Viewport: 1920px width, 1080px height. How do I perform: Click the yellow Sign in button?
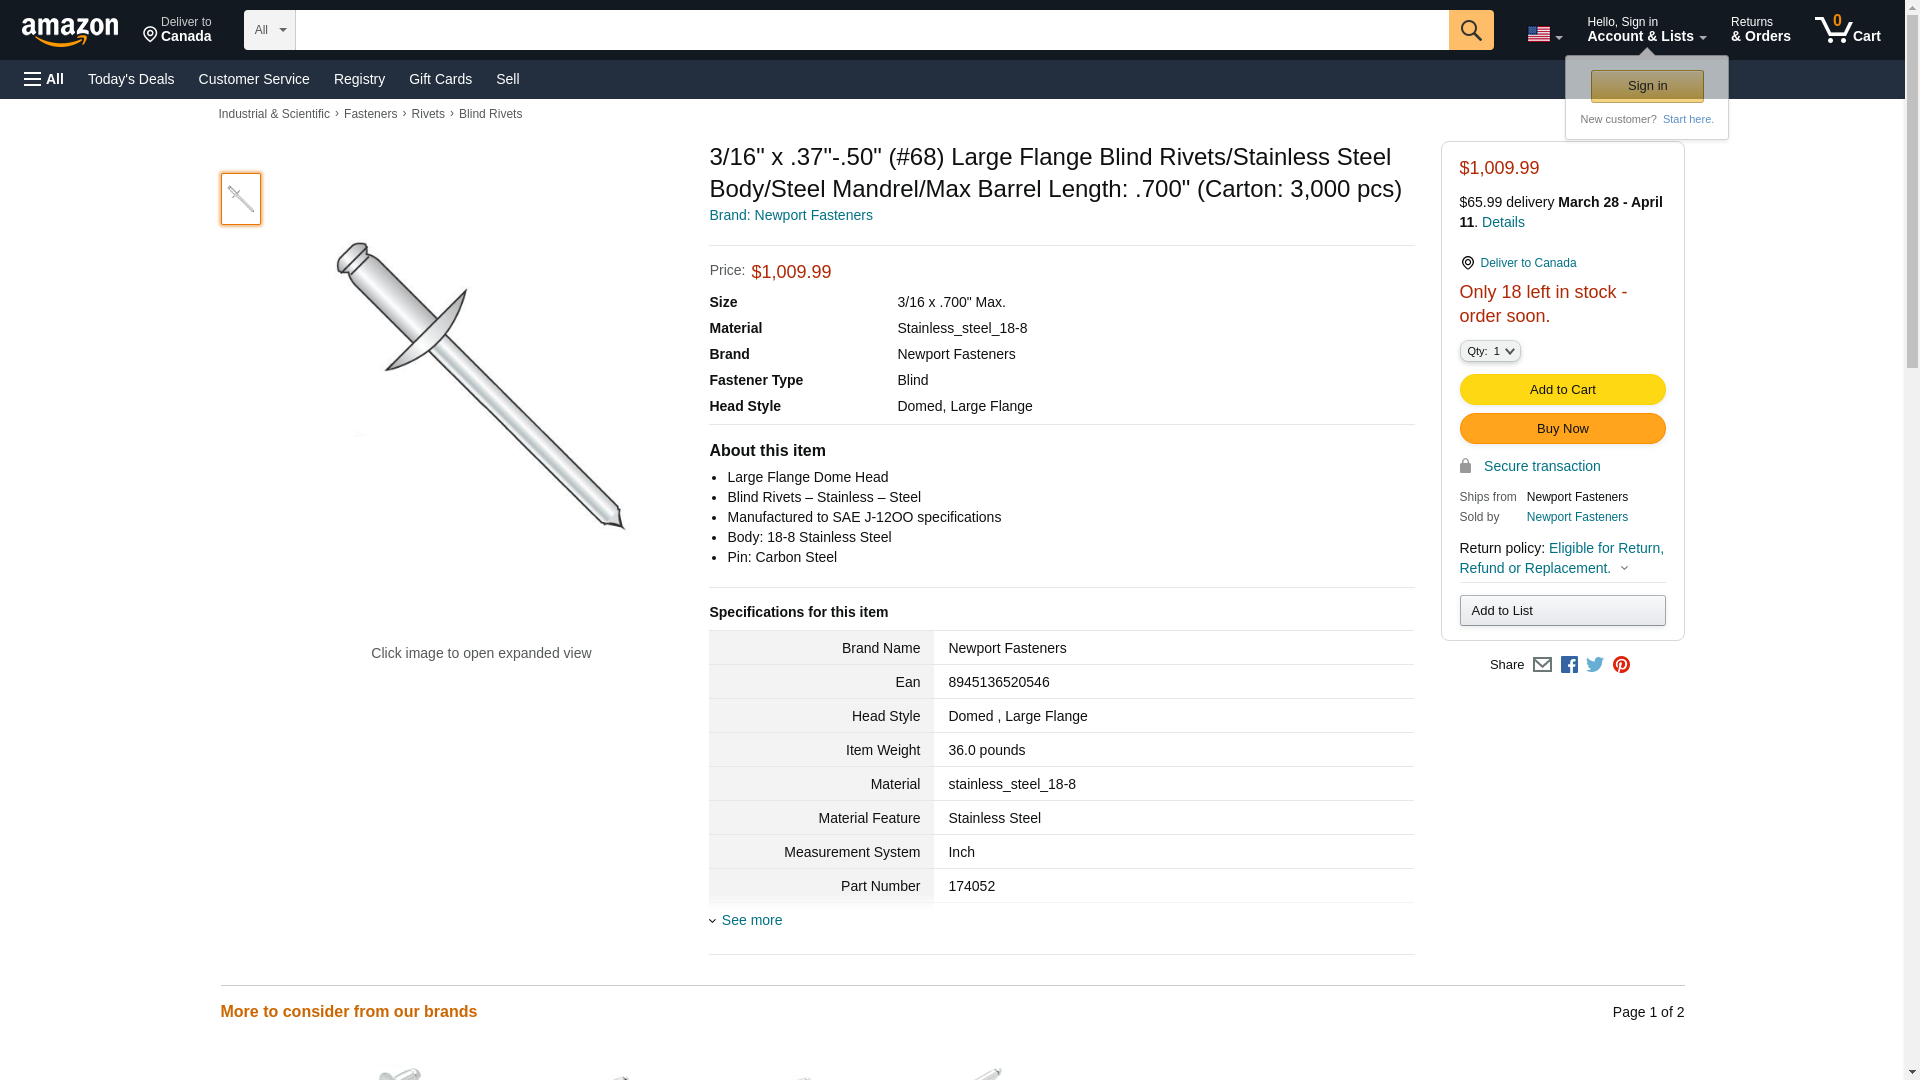1646,86
